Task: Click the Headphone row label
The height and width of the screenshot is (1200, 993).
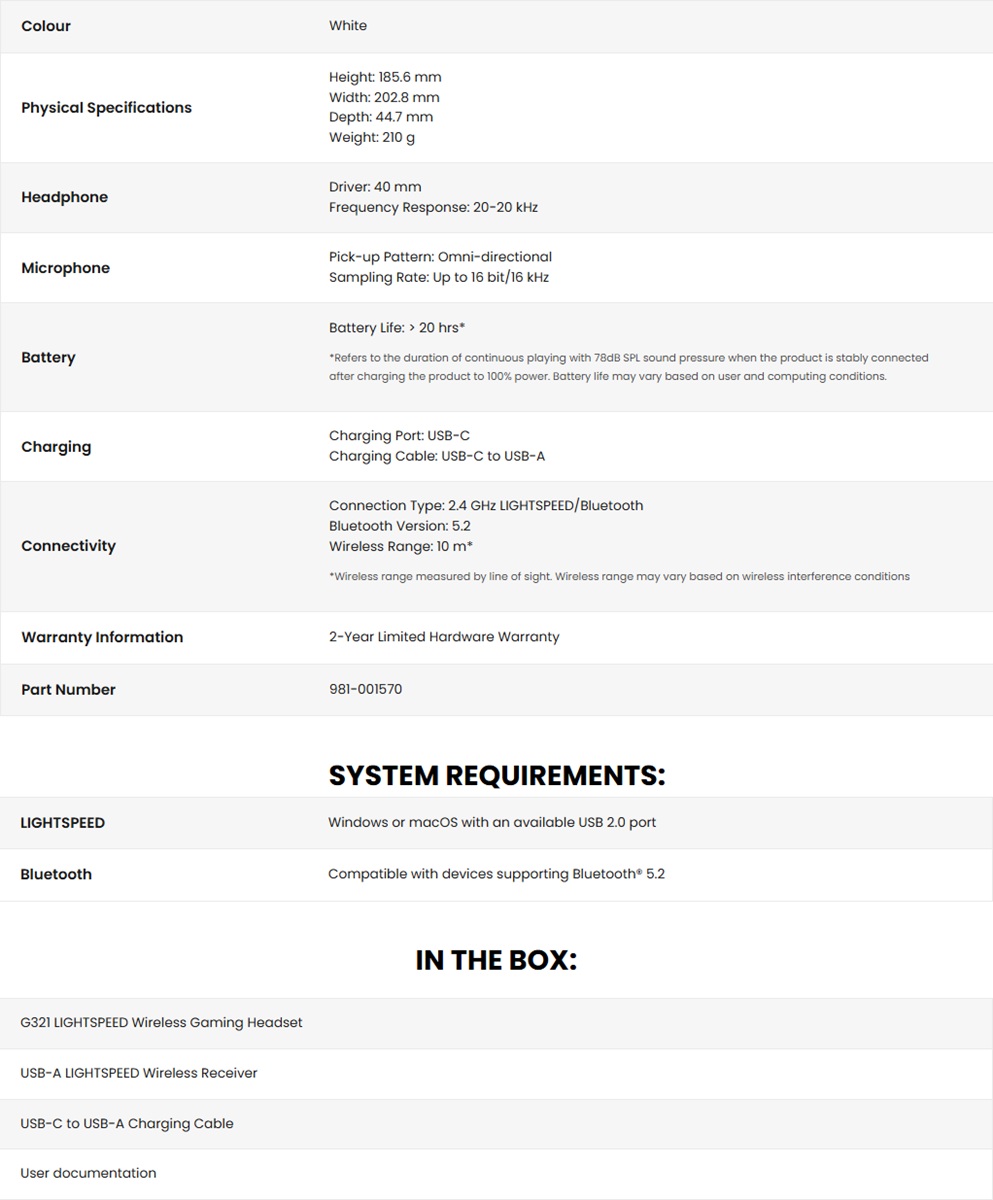Action: point(64,197)
